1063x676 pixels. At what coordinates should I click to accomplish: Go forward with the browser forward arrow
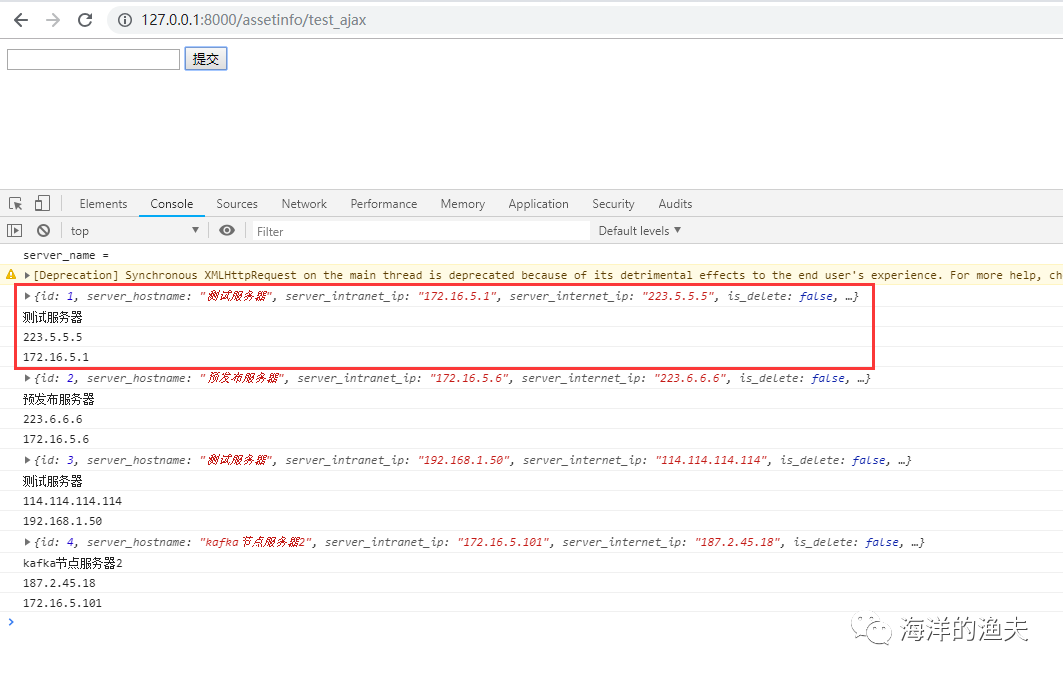pyautogui.click(x=53, y=20)
